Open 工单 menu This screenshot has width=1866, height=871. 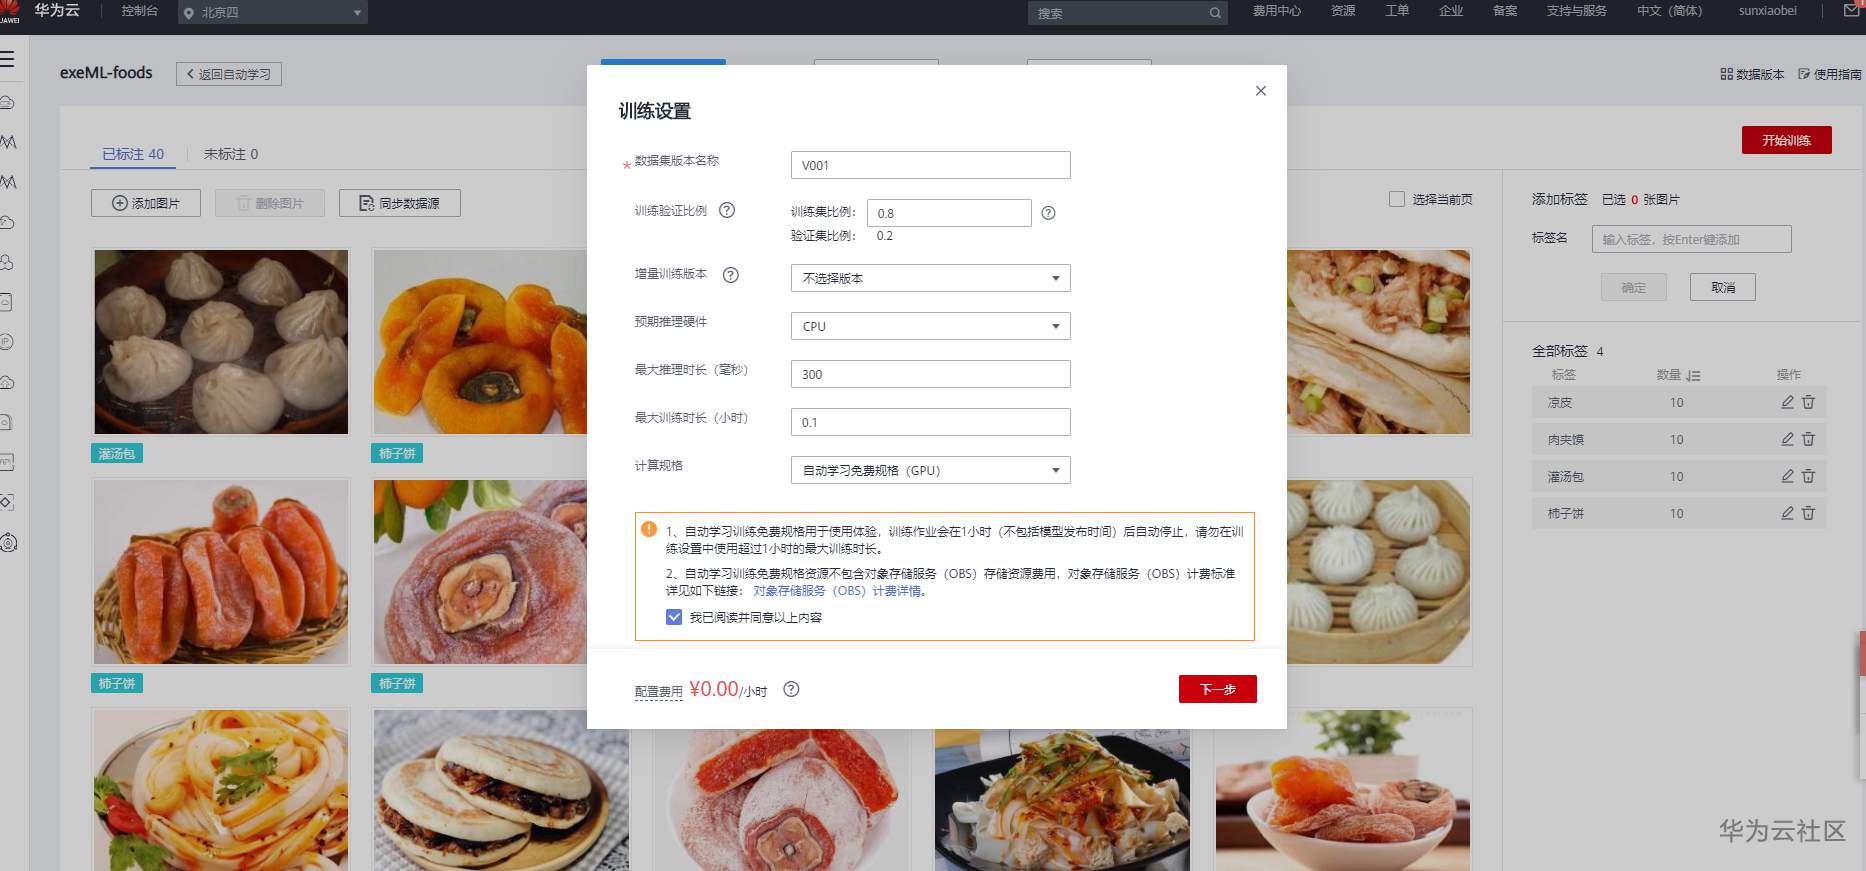(x=1397, y=11)
